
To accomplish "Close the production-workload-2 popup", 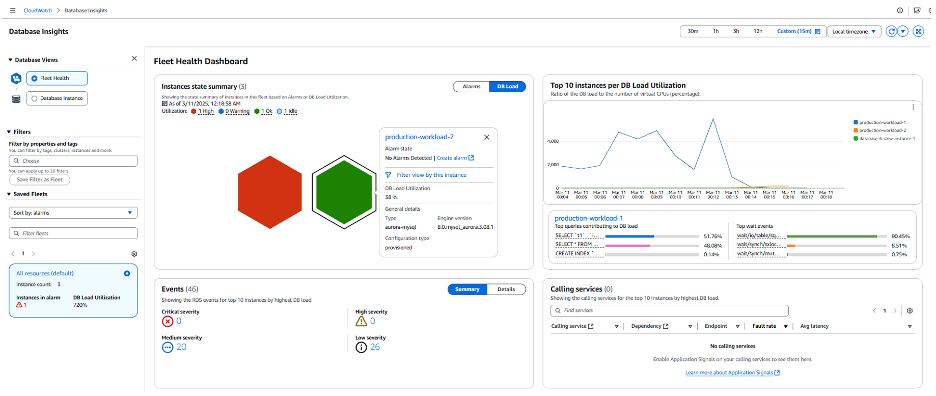I will pyautogui.click(x=487, y=137).
